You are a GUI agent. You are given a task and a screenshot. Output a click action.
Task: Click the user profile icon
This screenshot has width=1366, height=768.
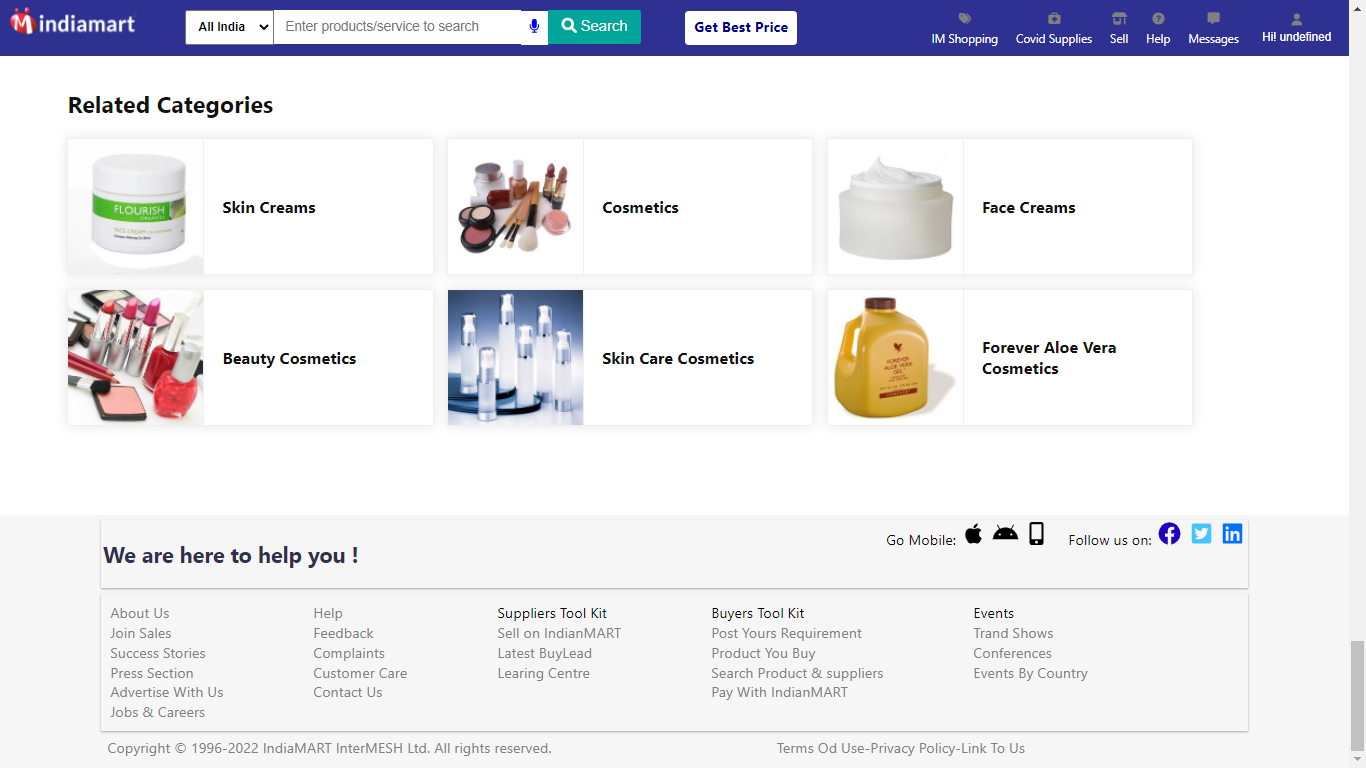click(x=1296, y=19)
